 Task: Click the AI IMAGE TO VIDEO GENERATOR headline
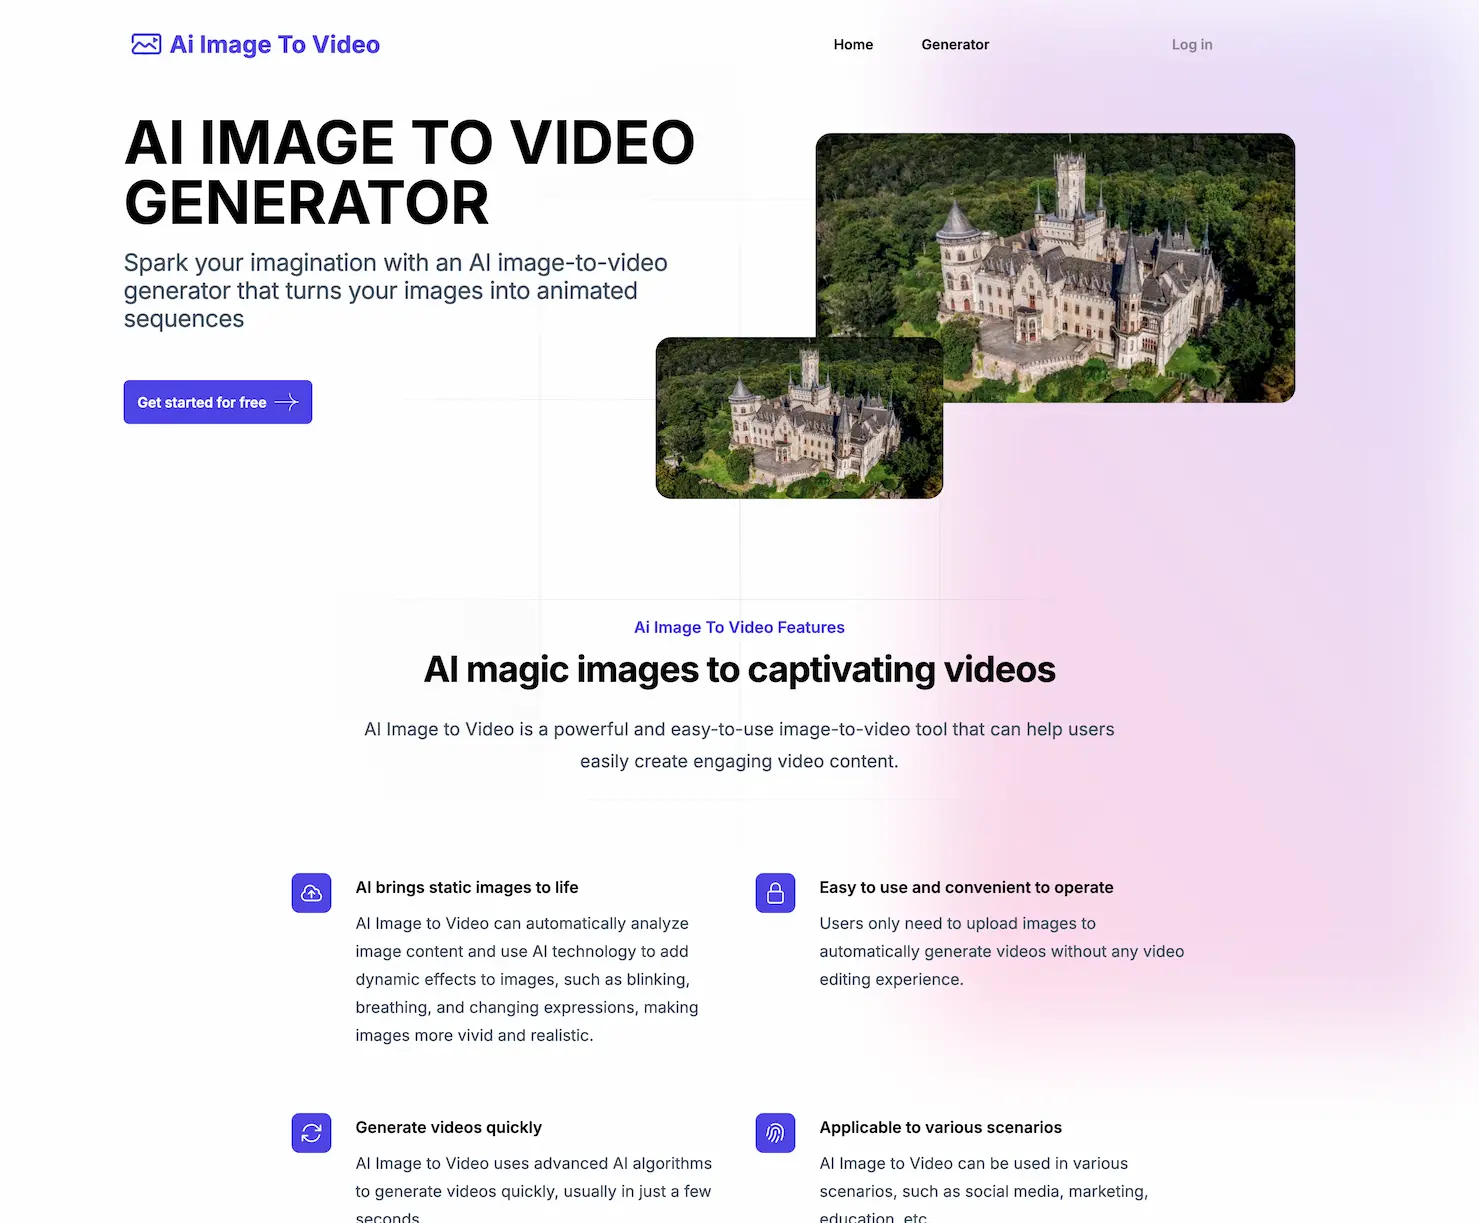(409, 172)
